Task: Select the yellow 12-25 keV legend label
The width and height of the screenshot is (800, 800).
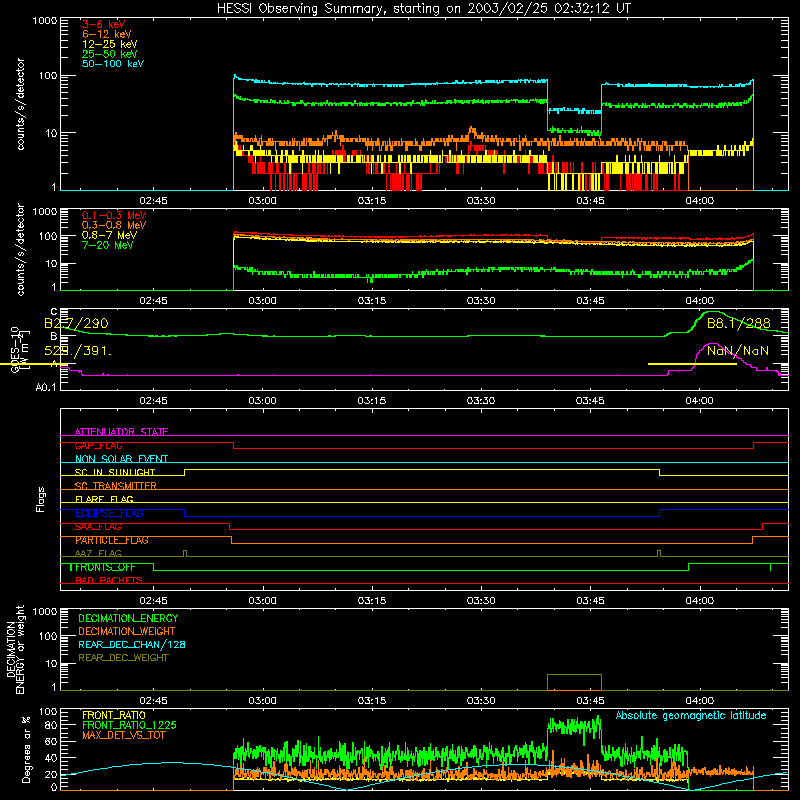Action: pos(109,44)
